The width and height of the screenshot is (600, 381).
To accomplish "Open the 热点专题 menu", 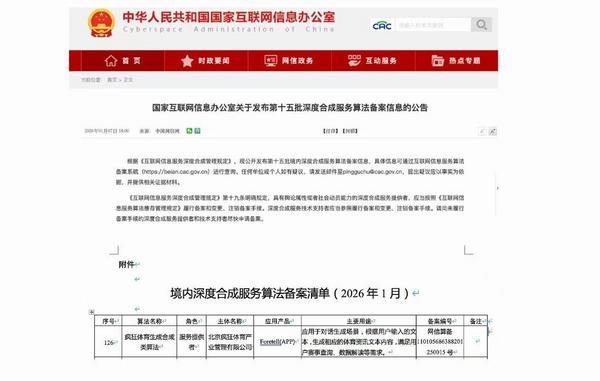I will coord(456,60).
